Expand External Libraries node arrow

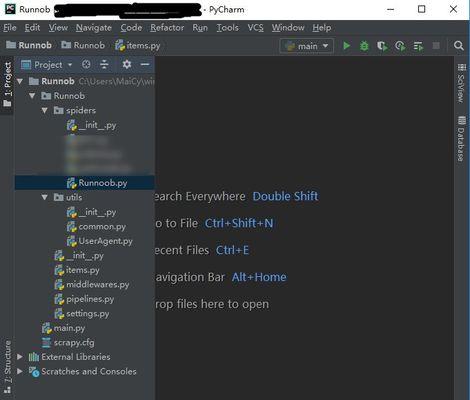pos(20,357)
